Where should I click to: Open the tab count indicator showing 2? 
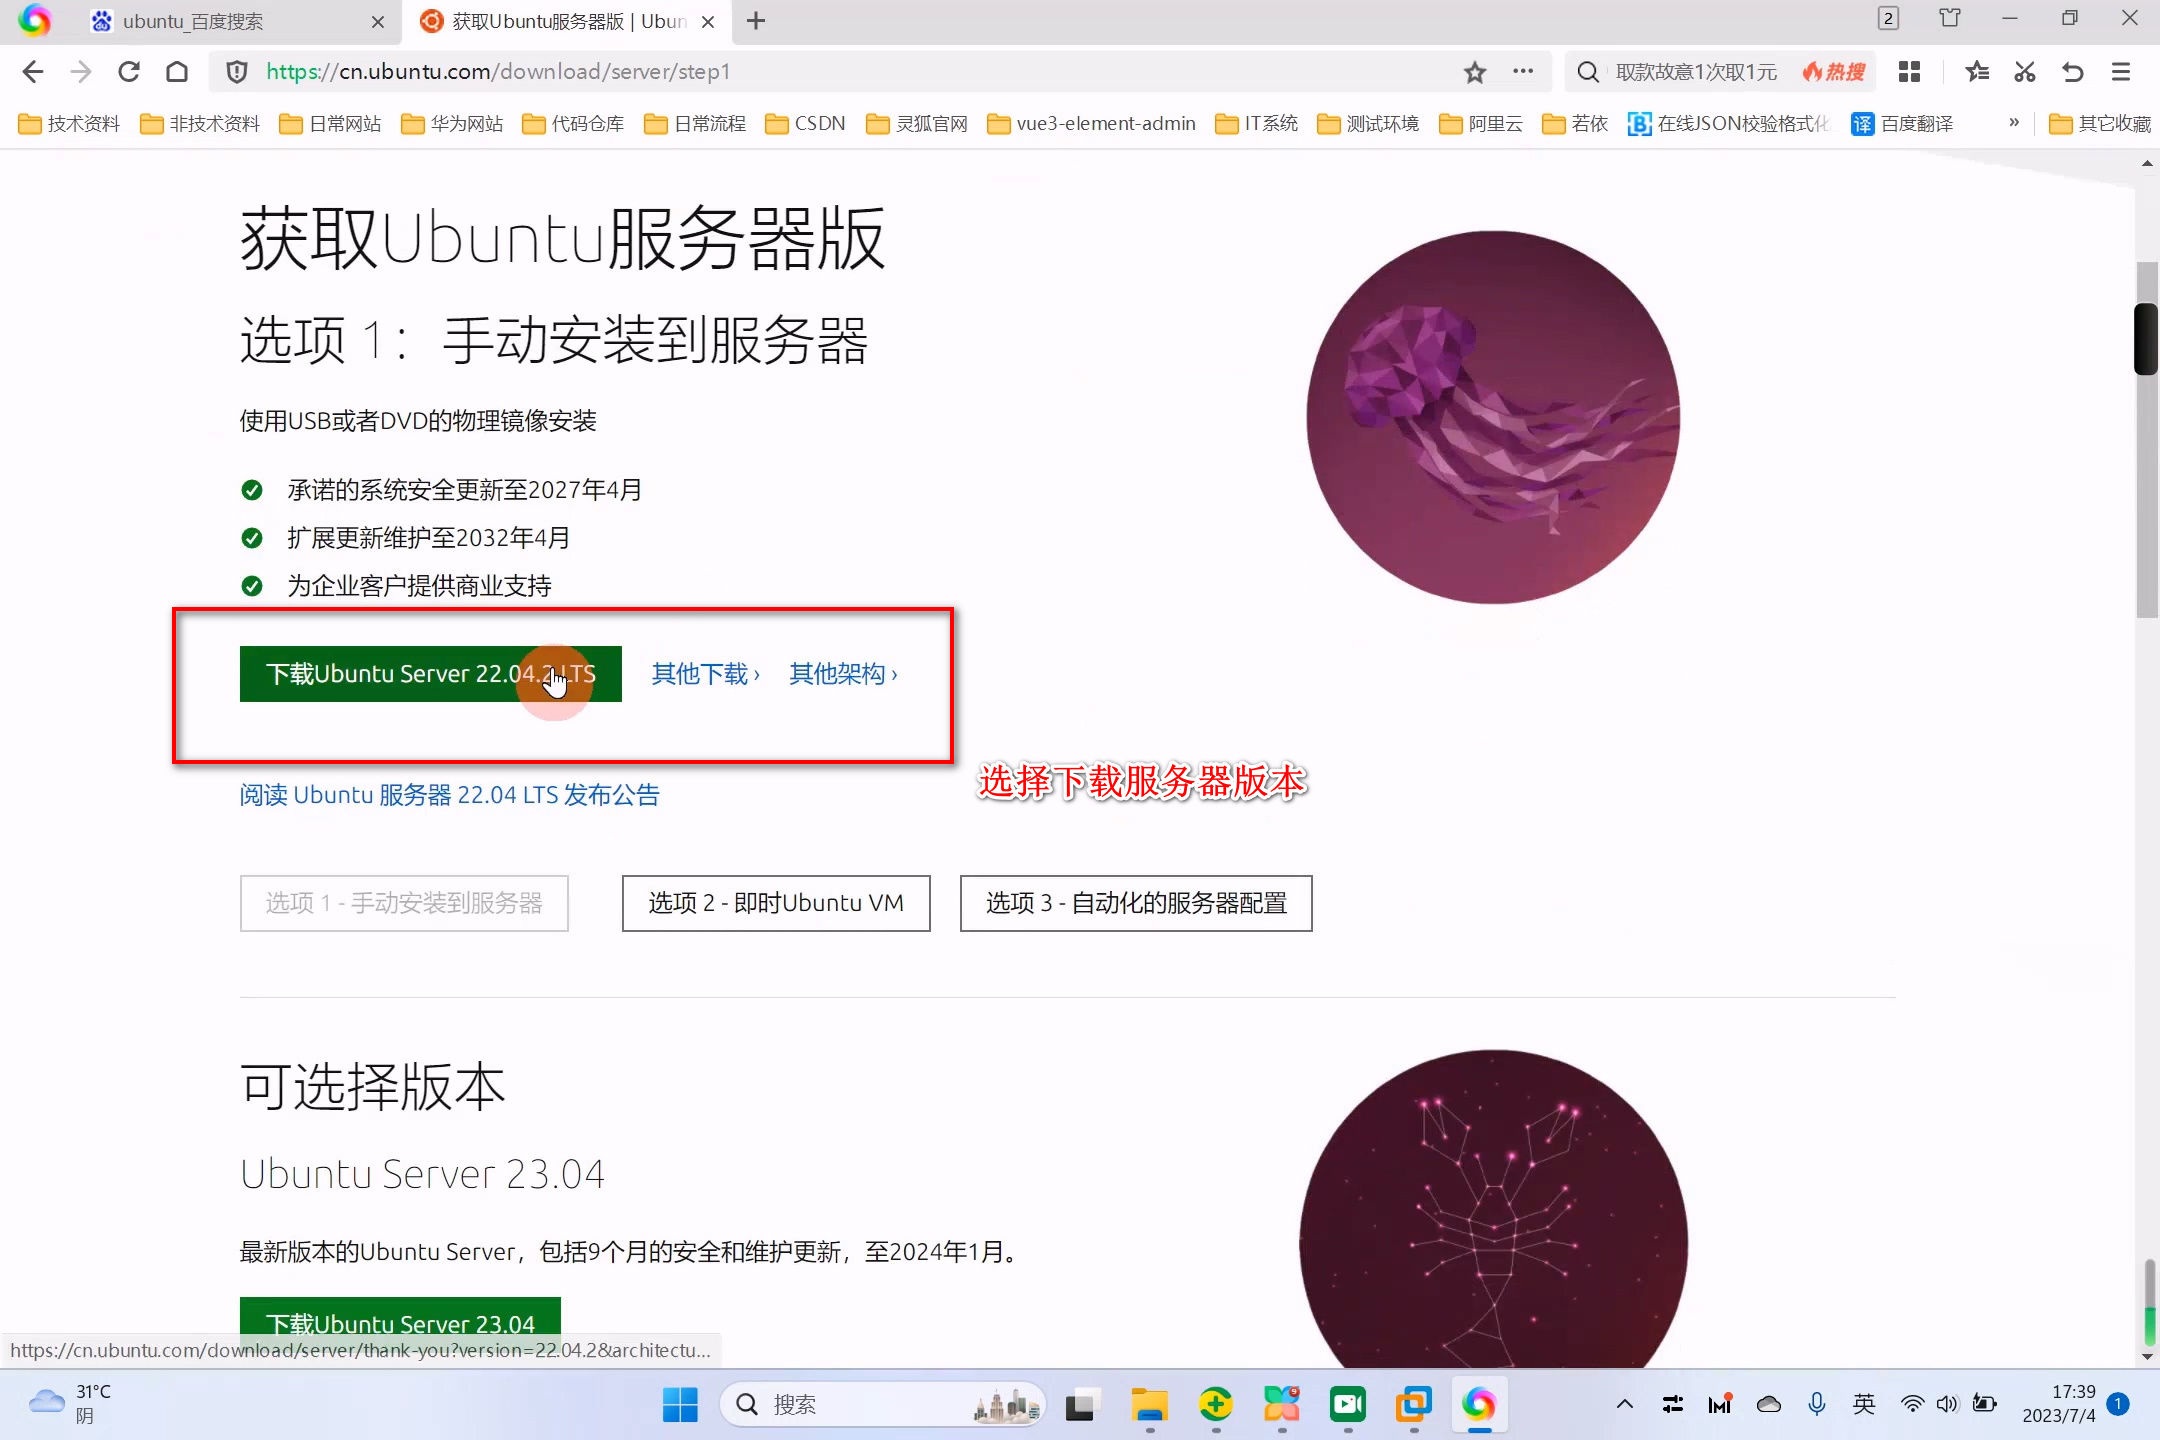1888,19
